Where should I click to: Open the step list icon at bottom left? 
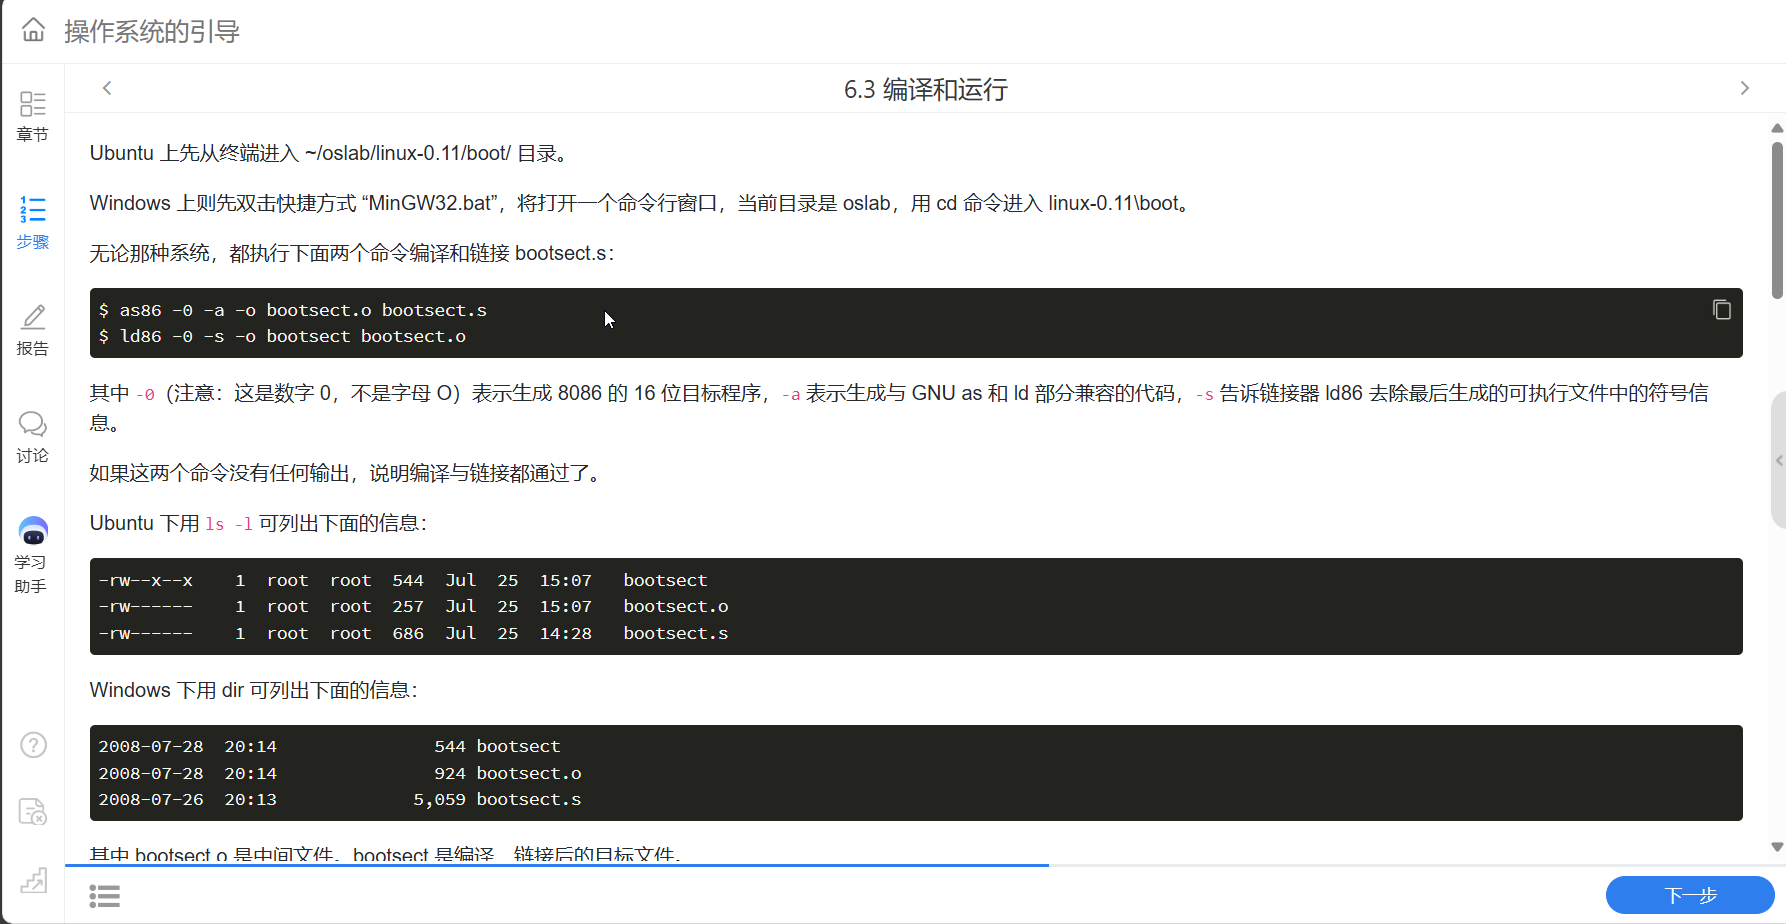105,895
